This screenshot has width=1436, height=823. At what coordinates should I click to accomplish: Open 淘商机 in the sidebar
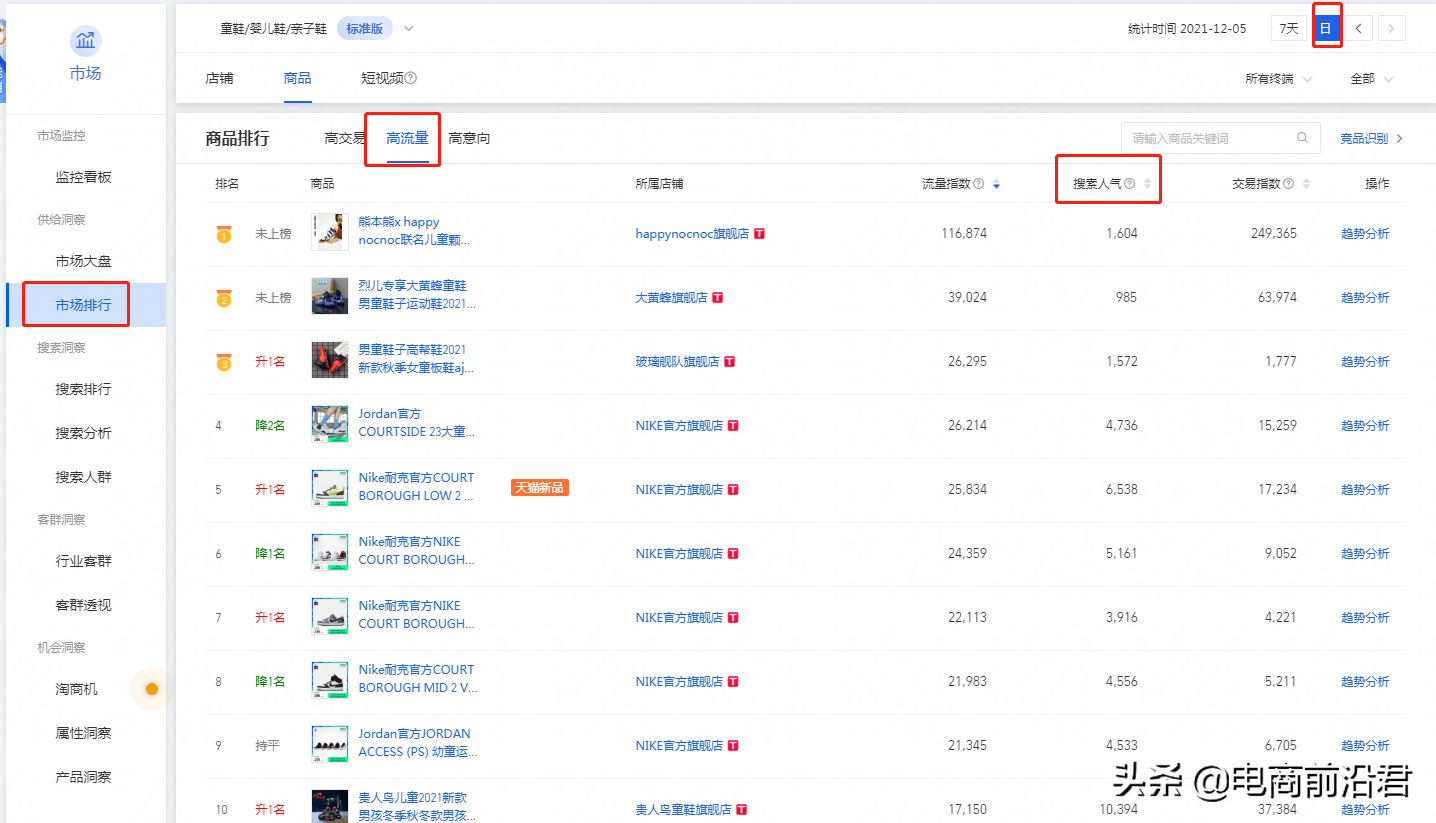77,689
